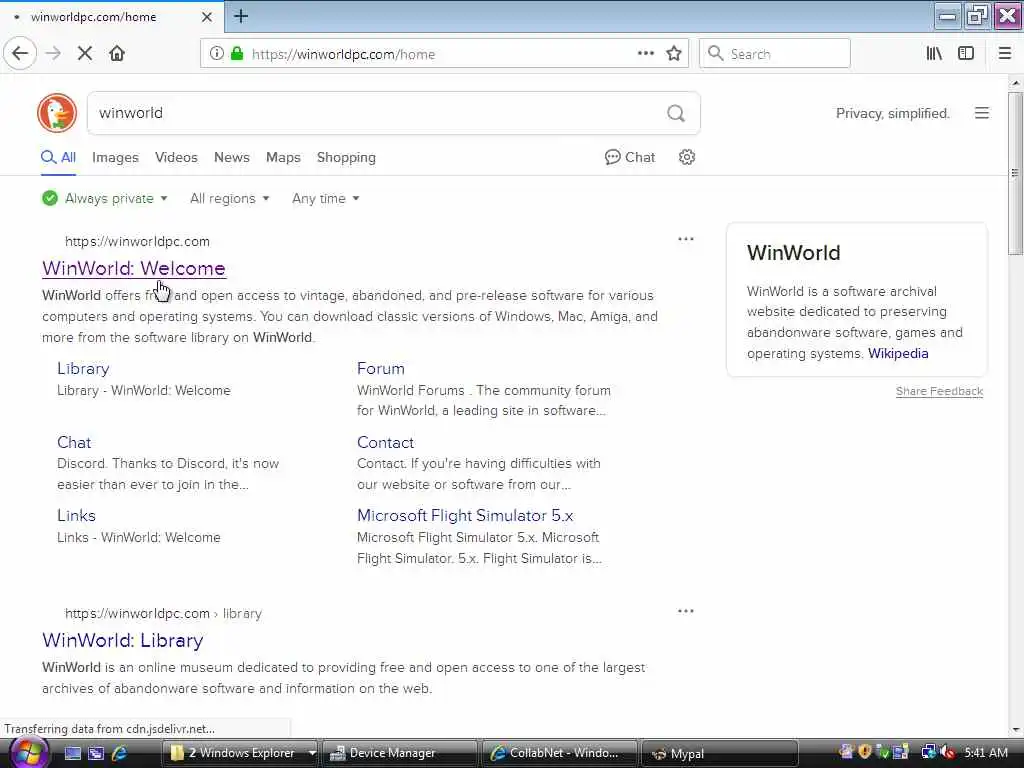Open the browser home page

[x=117, y=54]
